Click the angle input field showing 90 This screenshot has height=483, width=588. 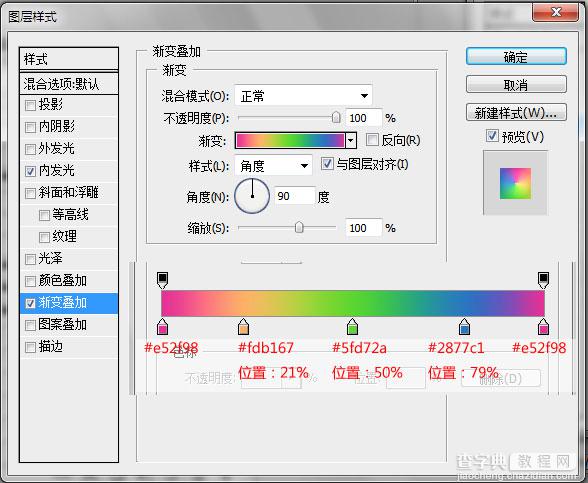coord(294,196)
